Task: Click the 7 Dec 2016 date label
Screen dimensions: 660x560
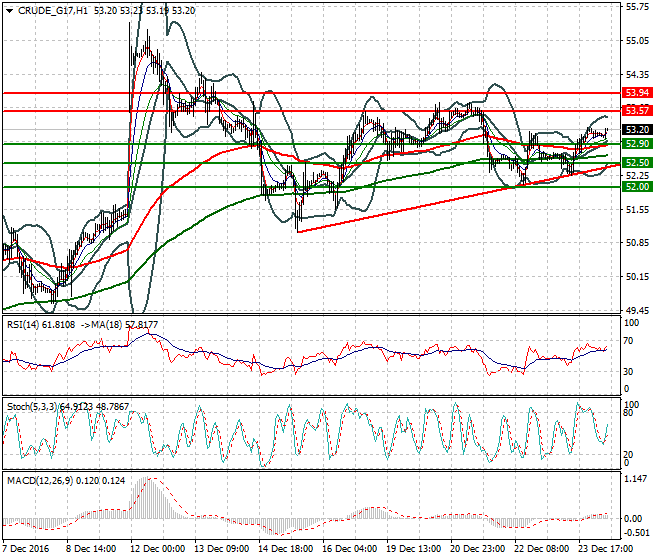Action: (26, 549)
